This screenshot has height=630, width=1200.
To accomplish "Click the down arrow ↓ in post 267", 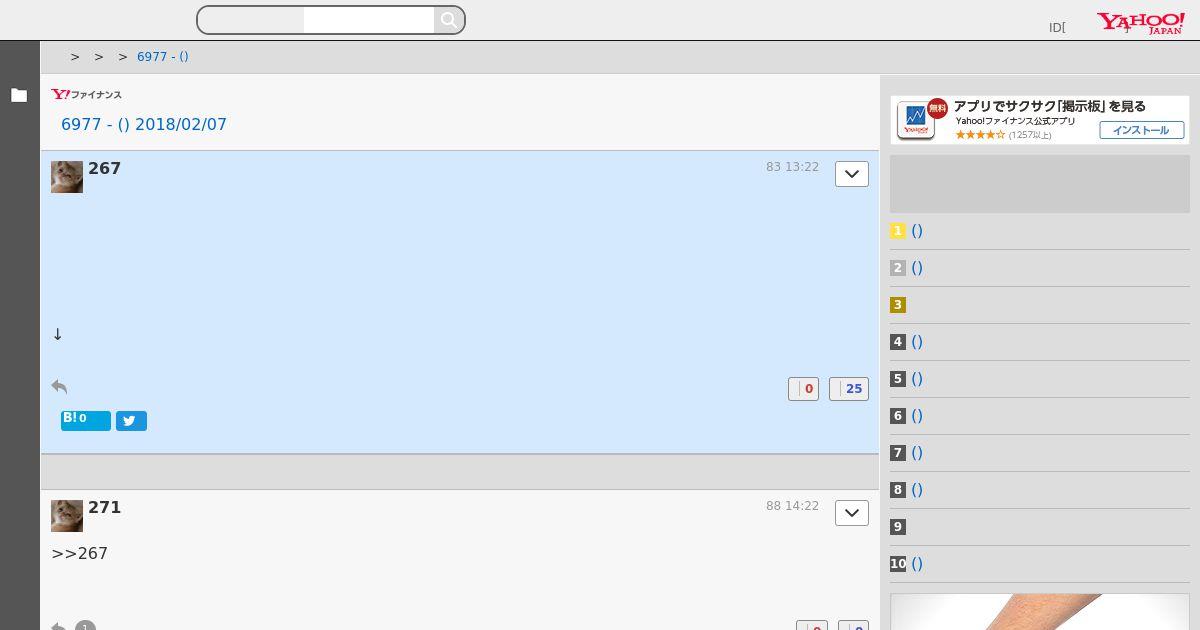I will [58, 334].
